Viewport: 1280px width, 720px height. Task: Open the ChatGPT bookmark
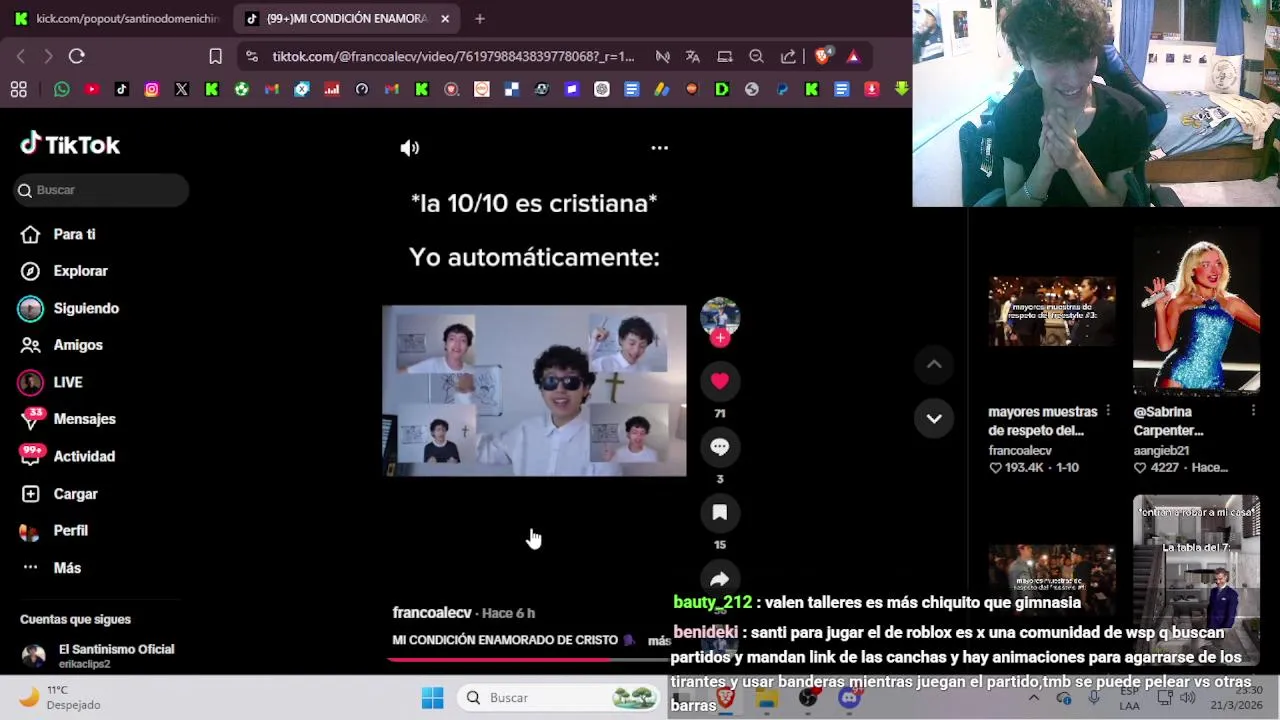click(x=602, y=90)
